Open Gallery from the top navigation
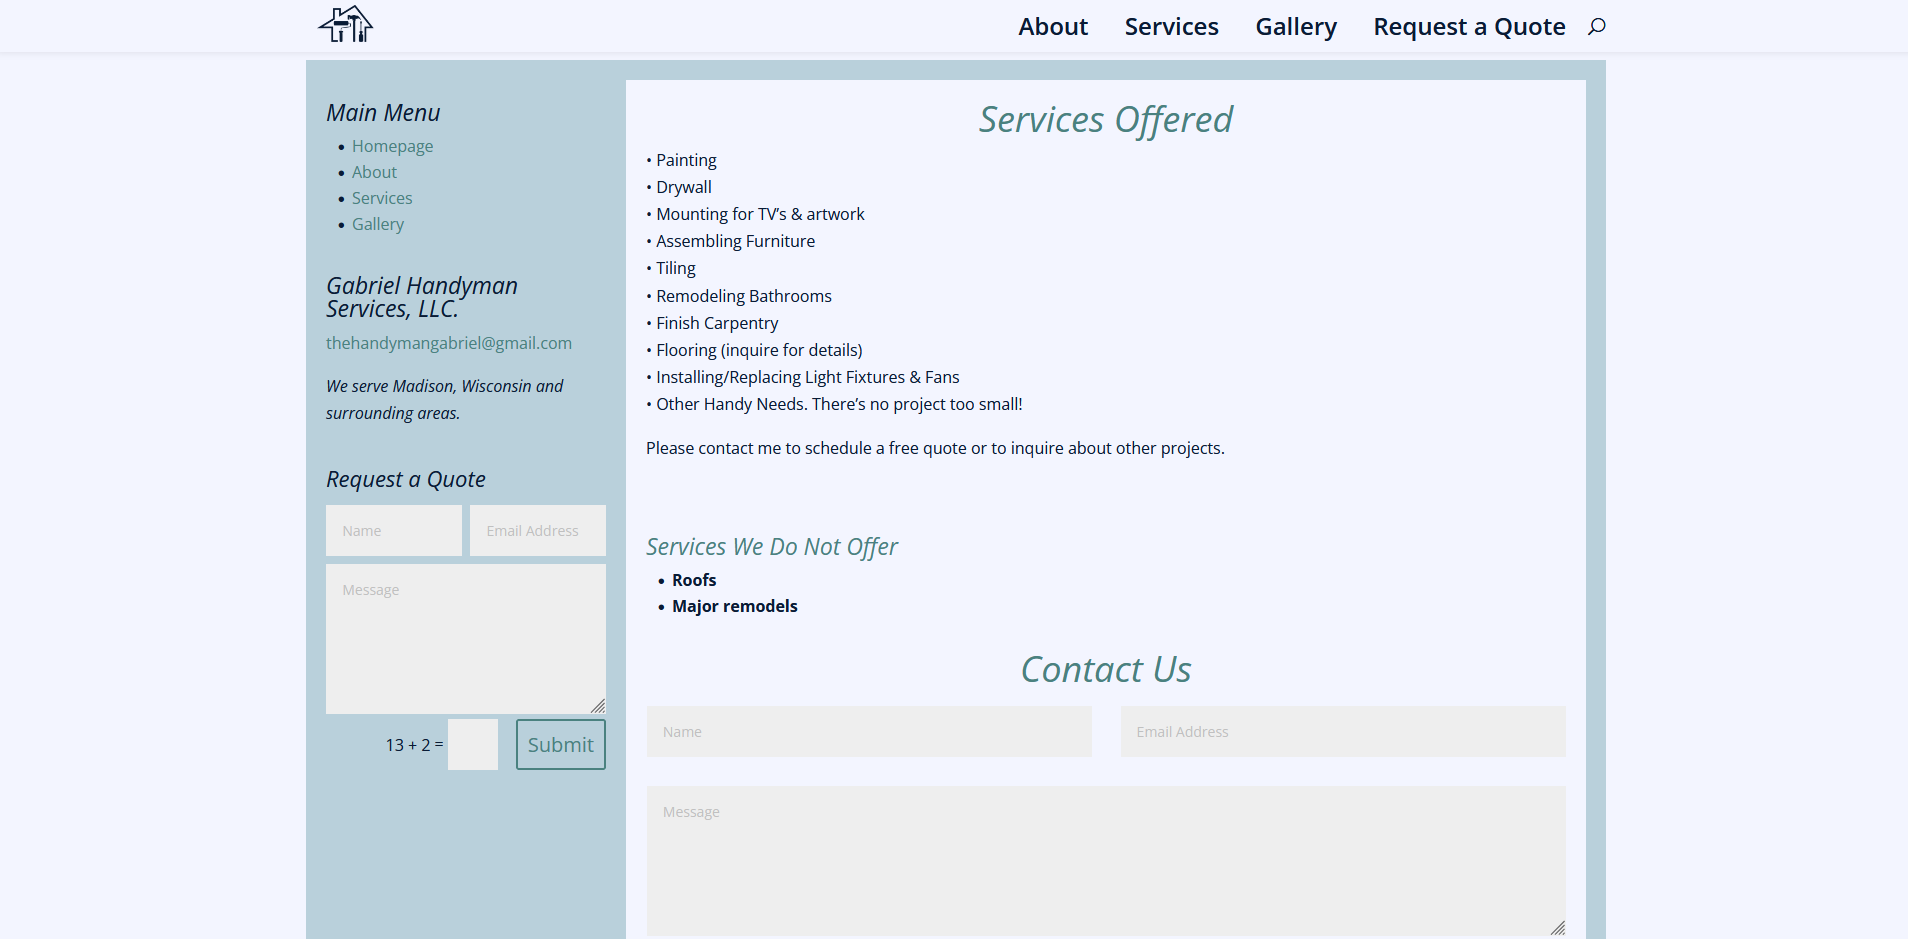Image resolution: width=1908 pixels, height=939 pixels. [1296, 27]
